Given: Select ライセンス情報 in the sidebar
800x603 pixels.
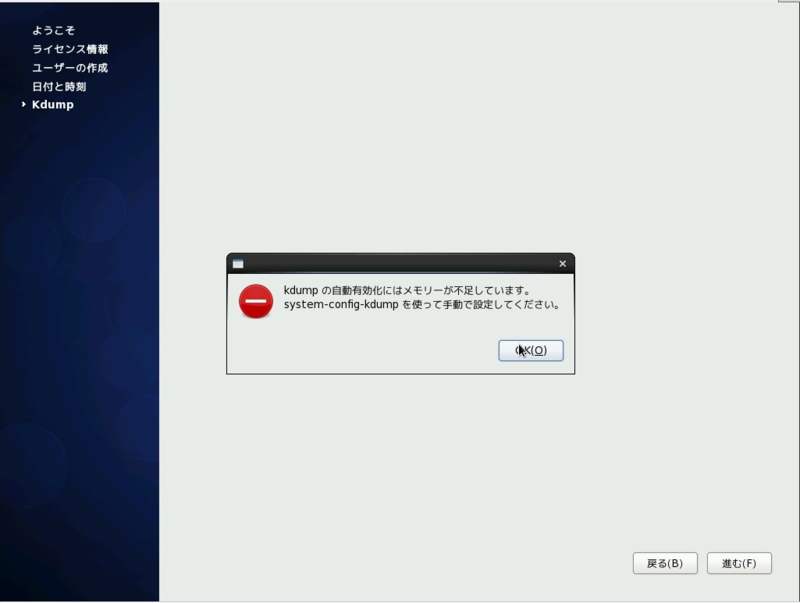Looking at the screenshot, I should [70, 49].
